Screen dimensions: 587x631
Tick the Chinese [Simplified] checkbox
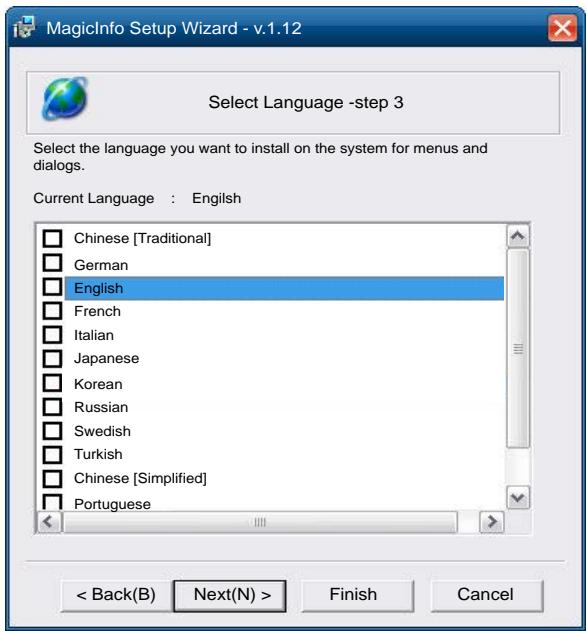pos(52,478)
